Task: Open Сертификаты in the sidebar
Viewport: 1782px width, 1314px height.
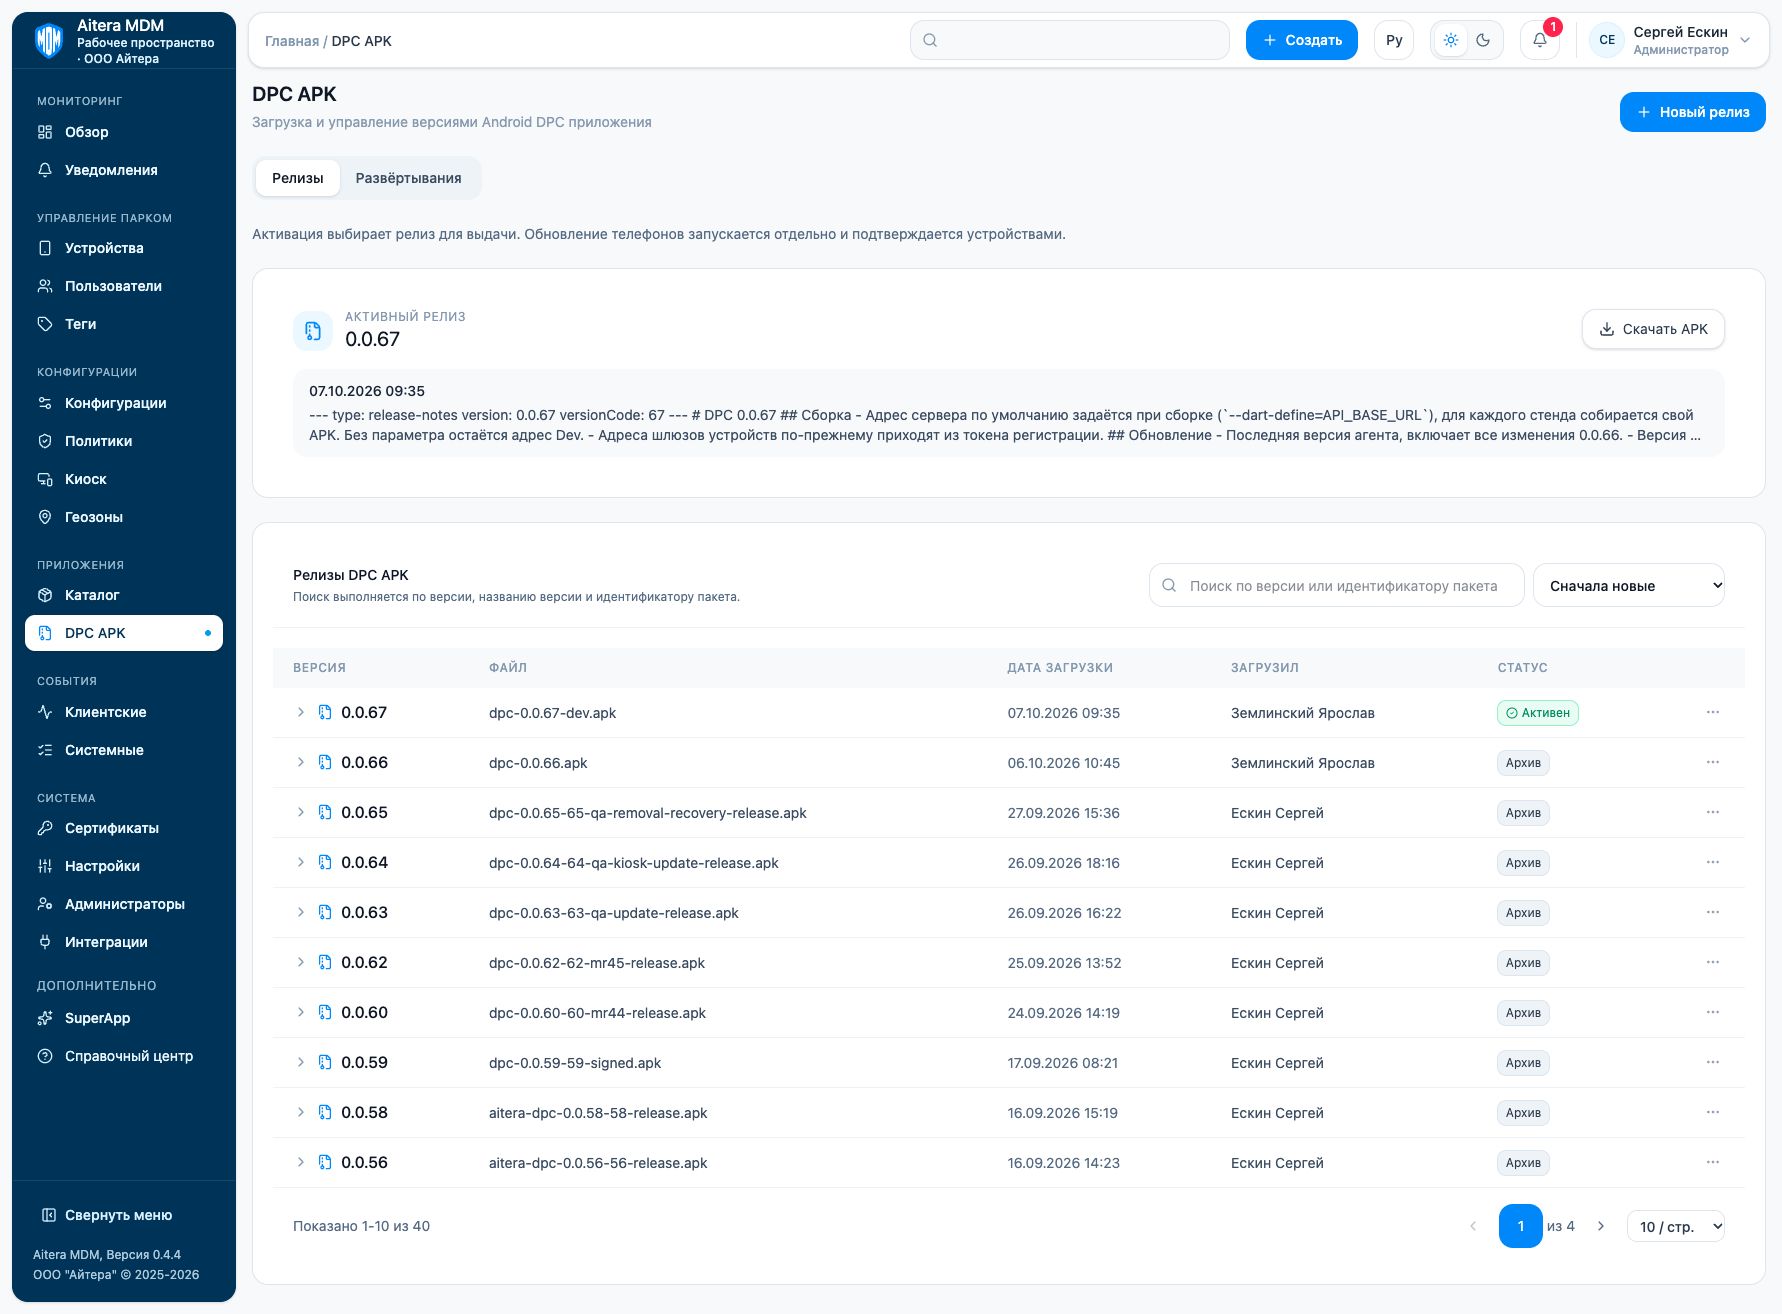Action: click(124, 828)
